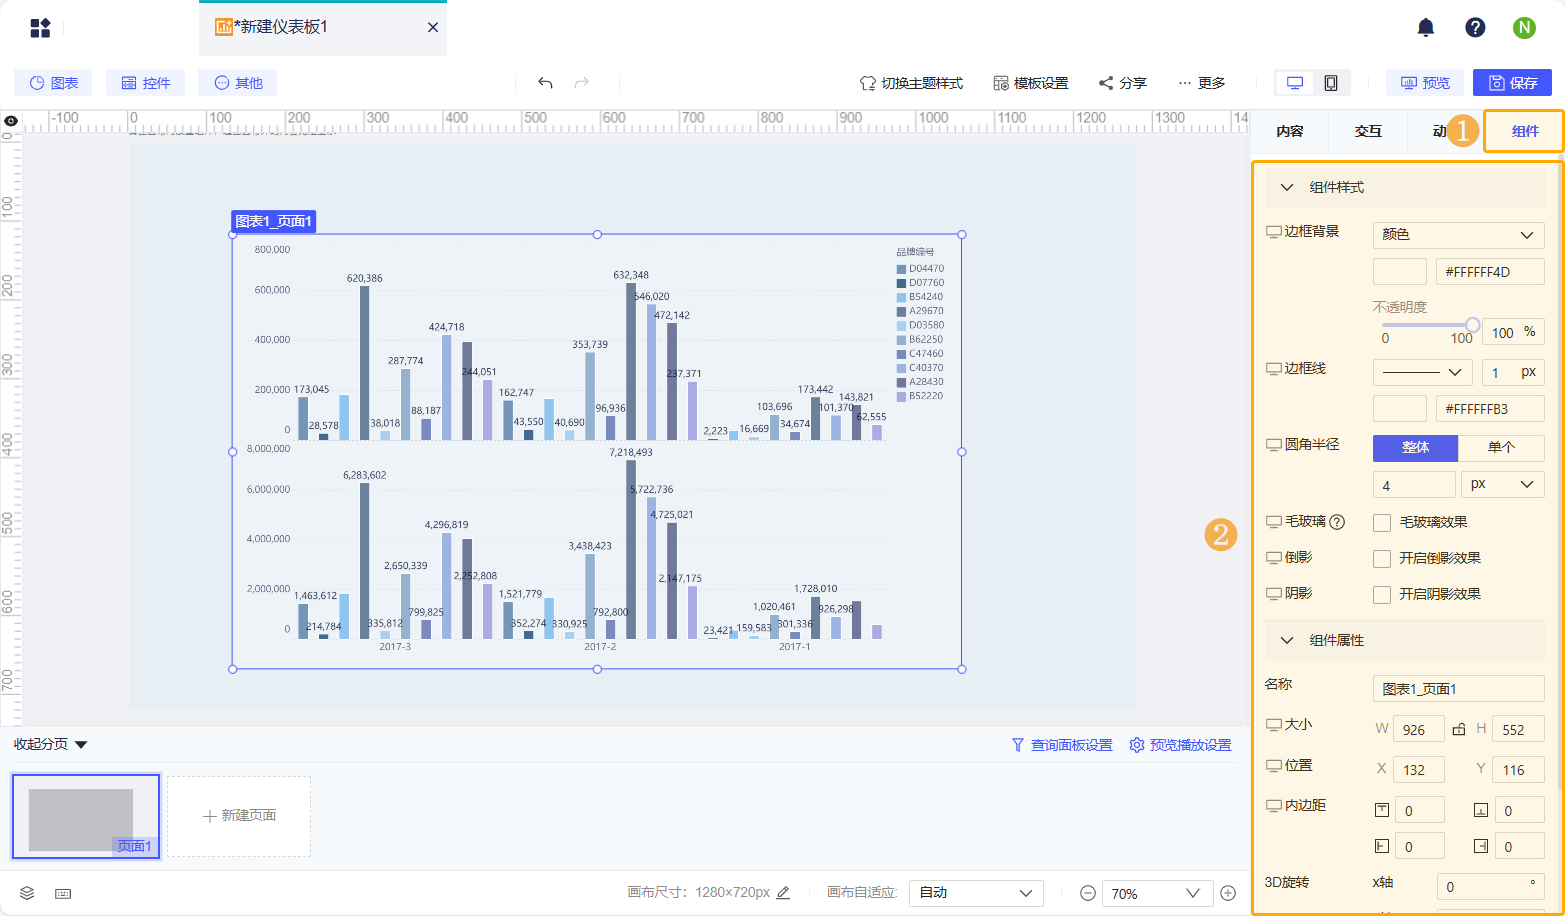Open 预览播放设置 settings link
Screen dimensions: 1565x916
[x=1180, y=745]
